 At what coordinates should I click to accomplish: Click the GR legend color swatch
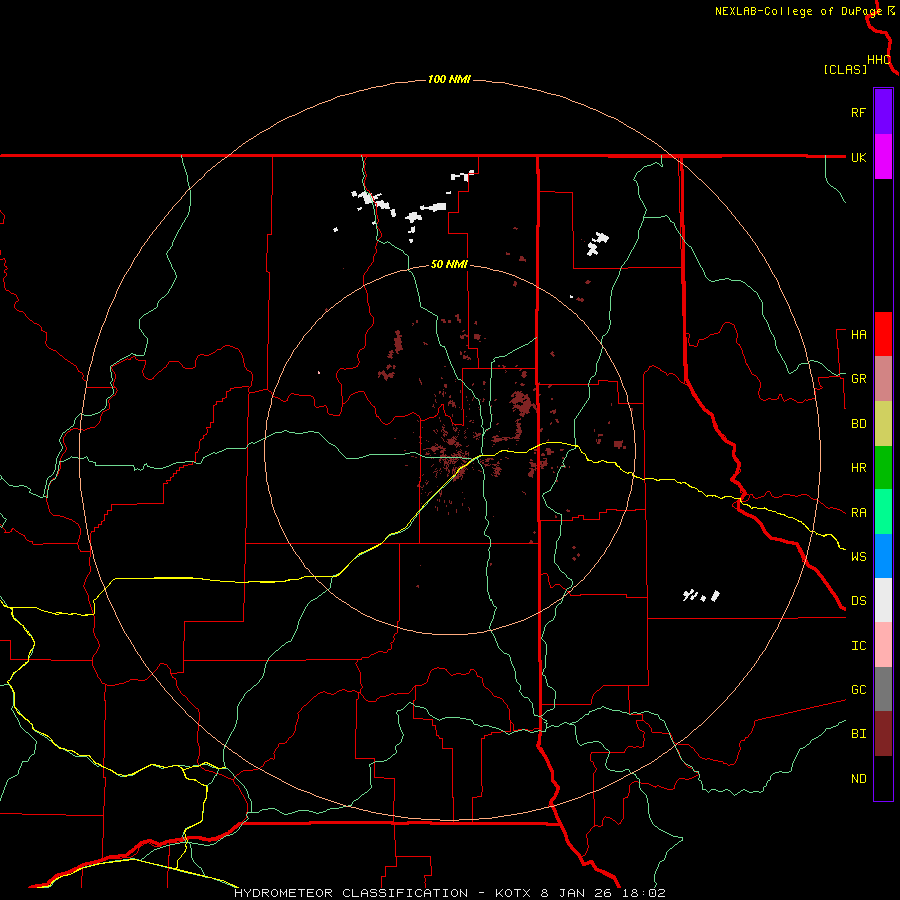click(883, 378)
